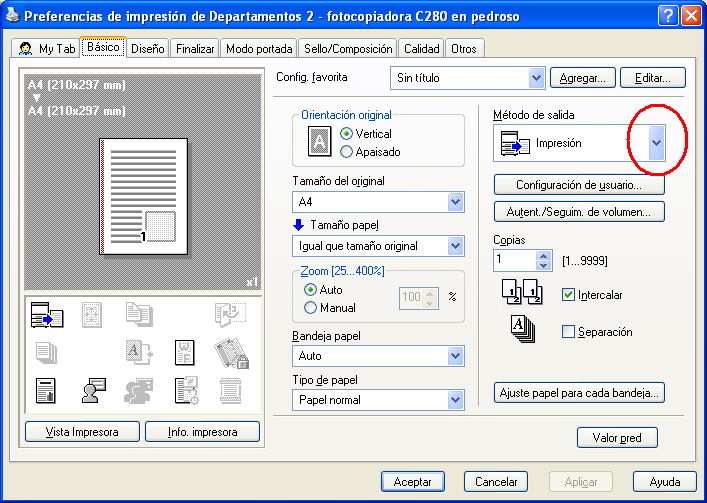Image resolution: width=707 pixels, height=503 pixels.
Task: Click Ajuste papel para cada bandeja...
Action: coord(579,393)
